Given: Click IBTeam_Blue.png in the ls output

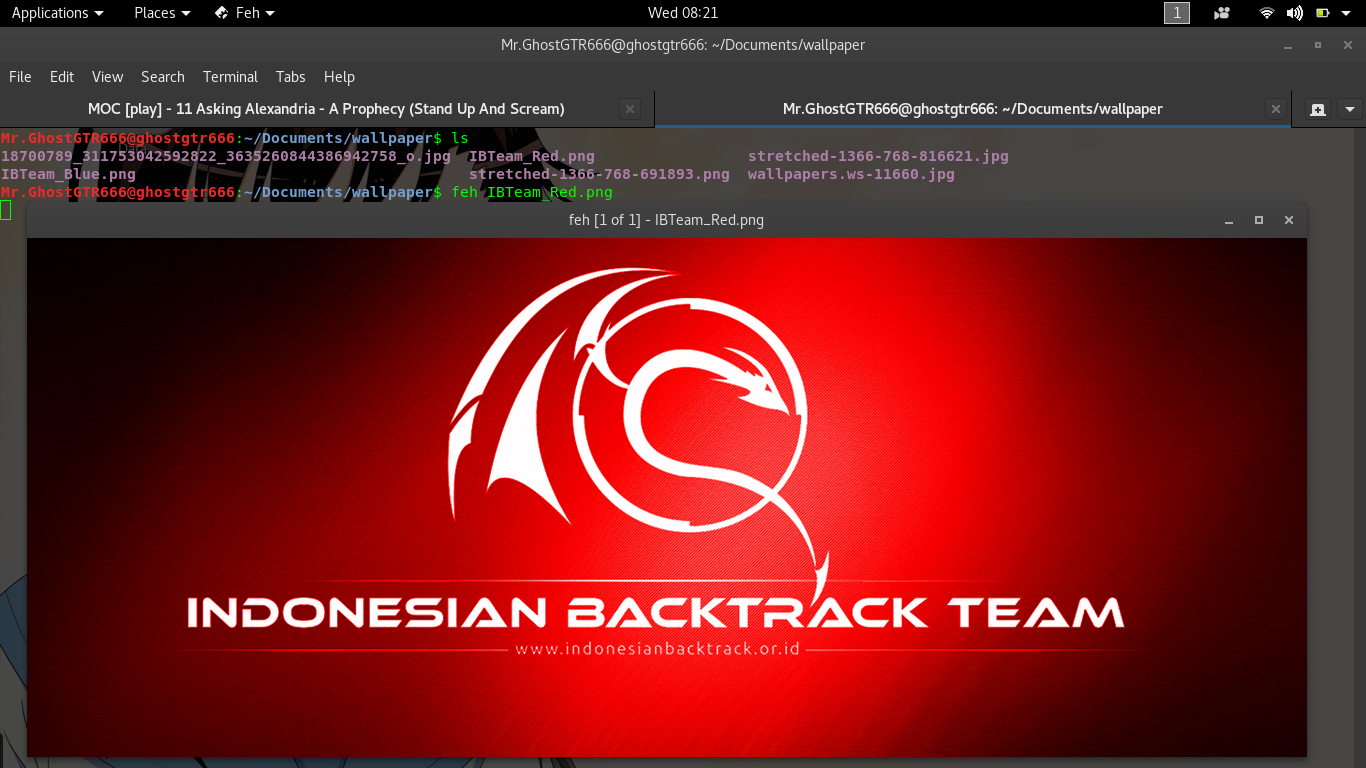Looking at the screenshot, I should [68, 174].
